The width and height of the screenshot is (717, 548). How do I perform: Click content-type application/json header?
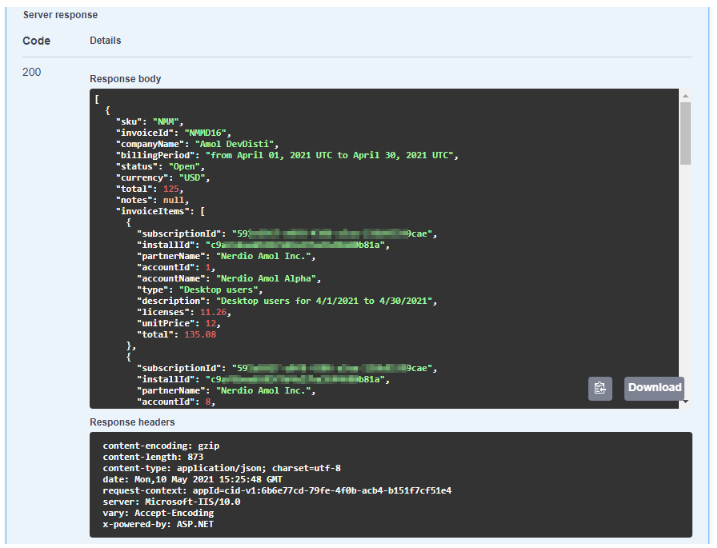click(222, 468)
